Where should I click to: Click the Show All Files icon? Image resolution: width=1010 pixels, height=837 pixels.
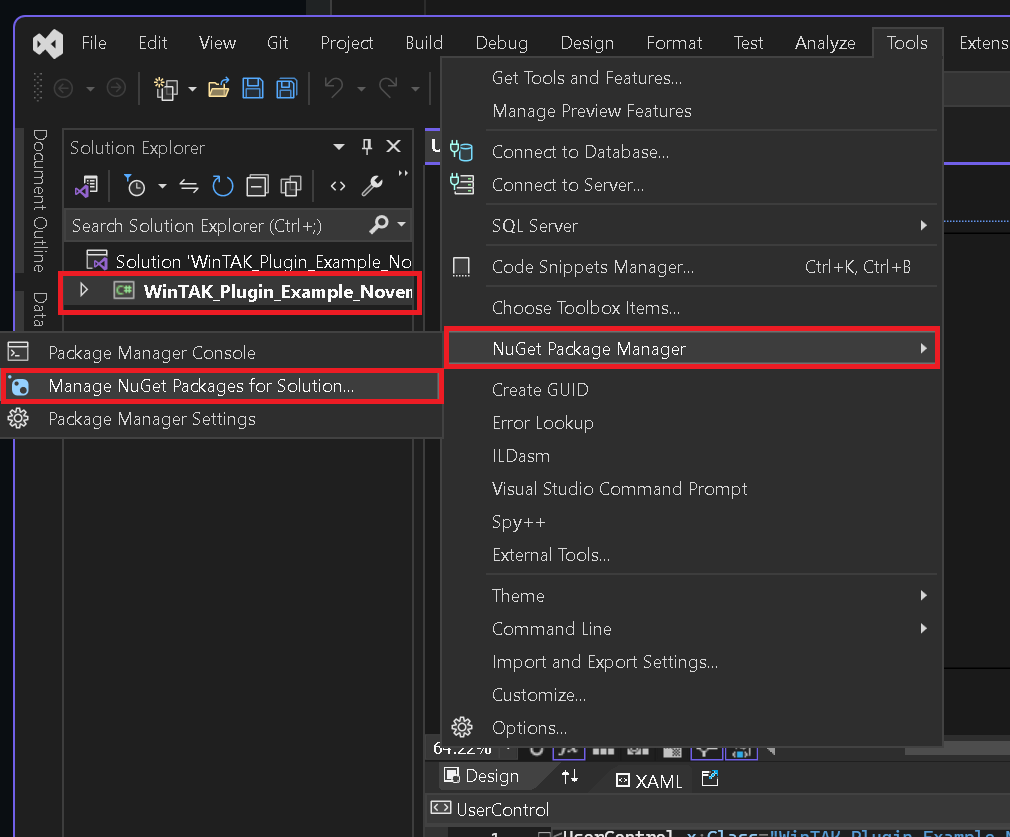point(291,186)
